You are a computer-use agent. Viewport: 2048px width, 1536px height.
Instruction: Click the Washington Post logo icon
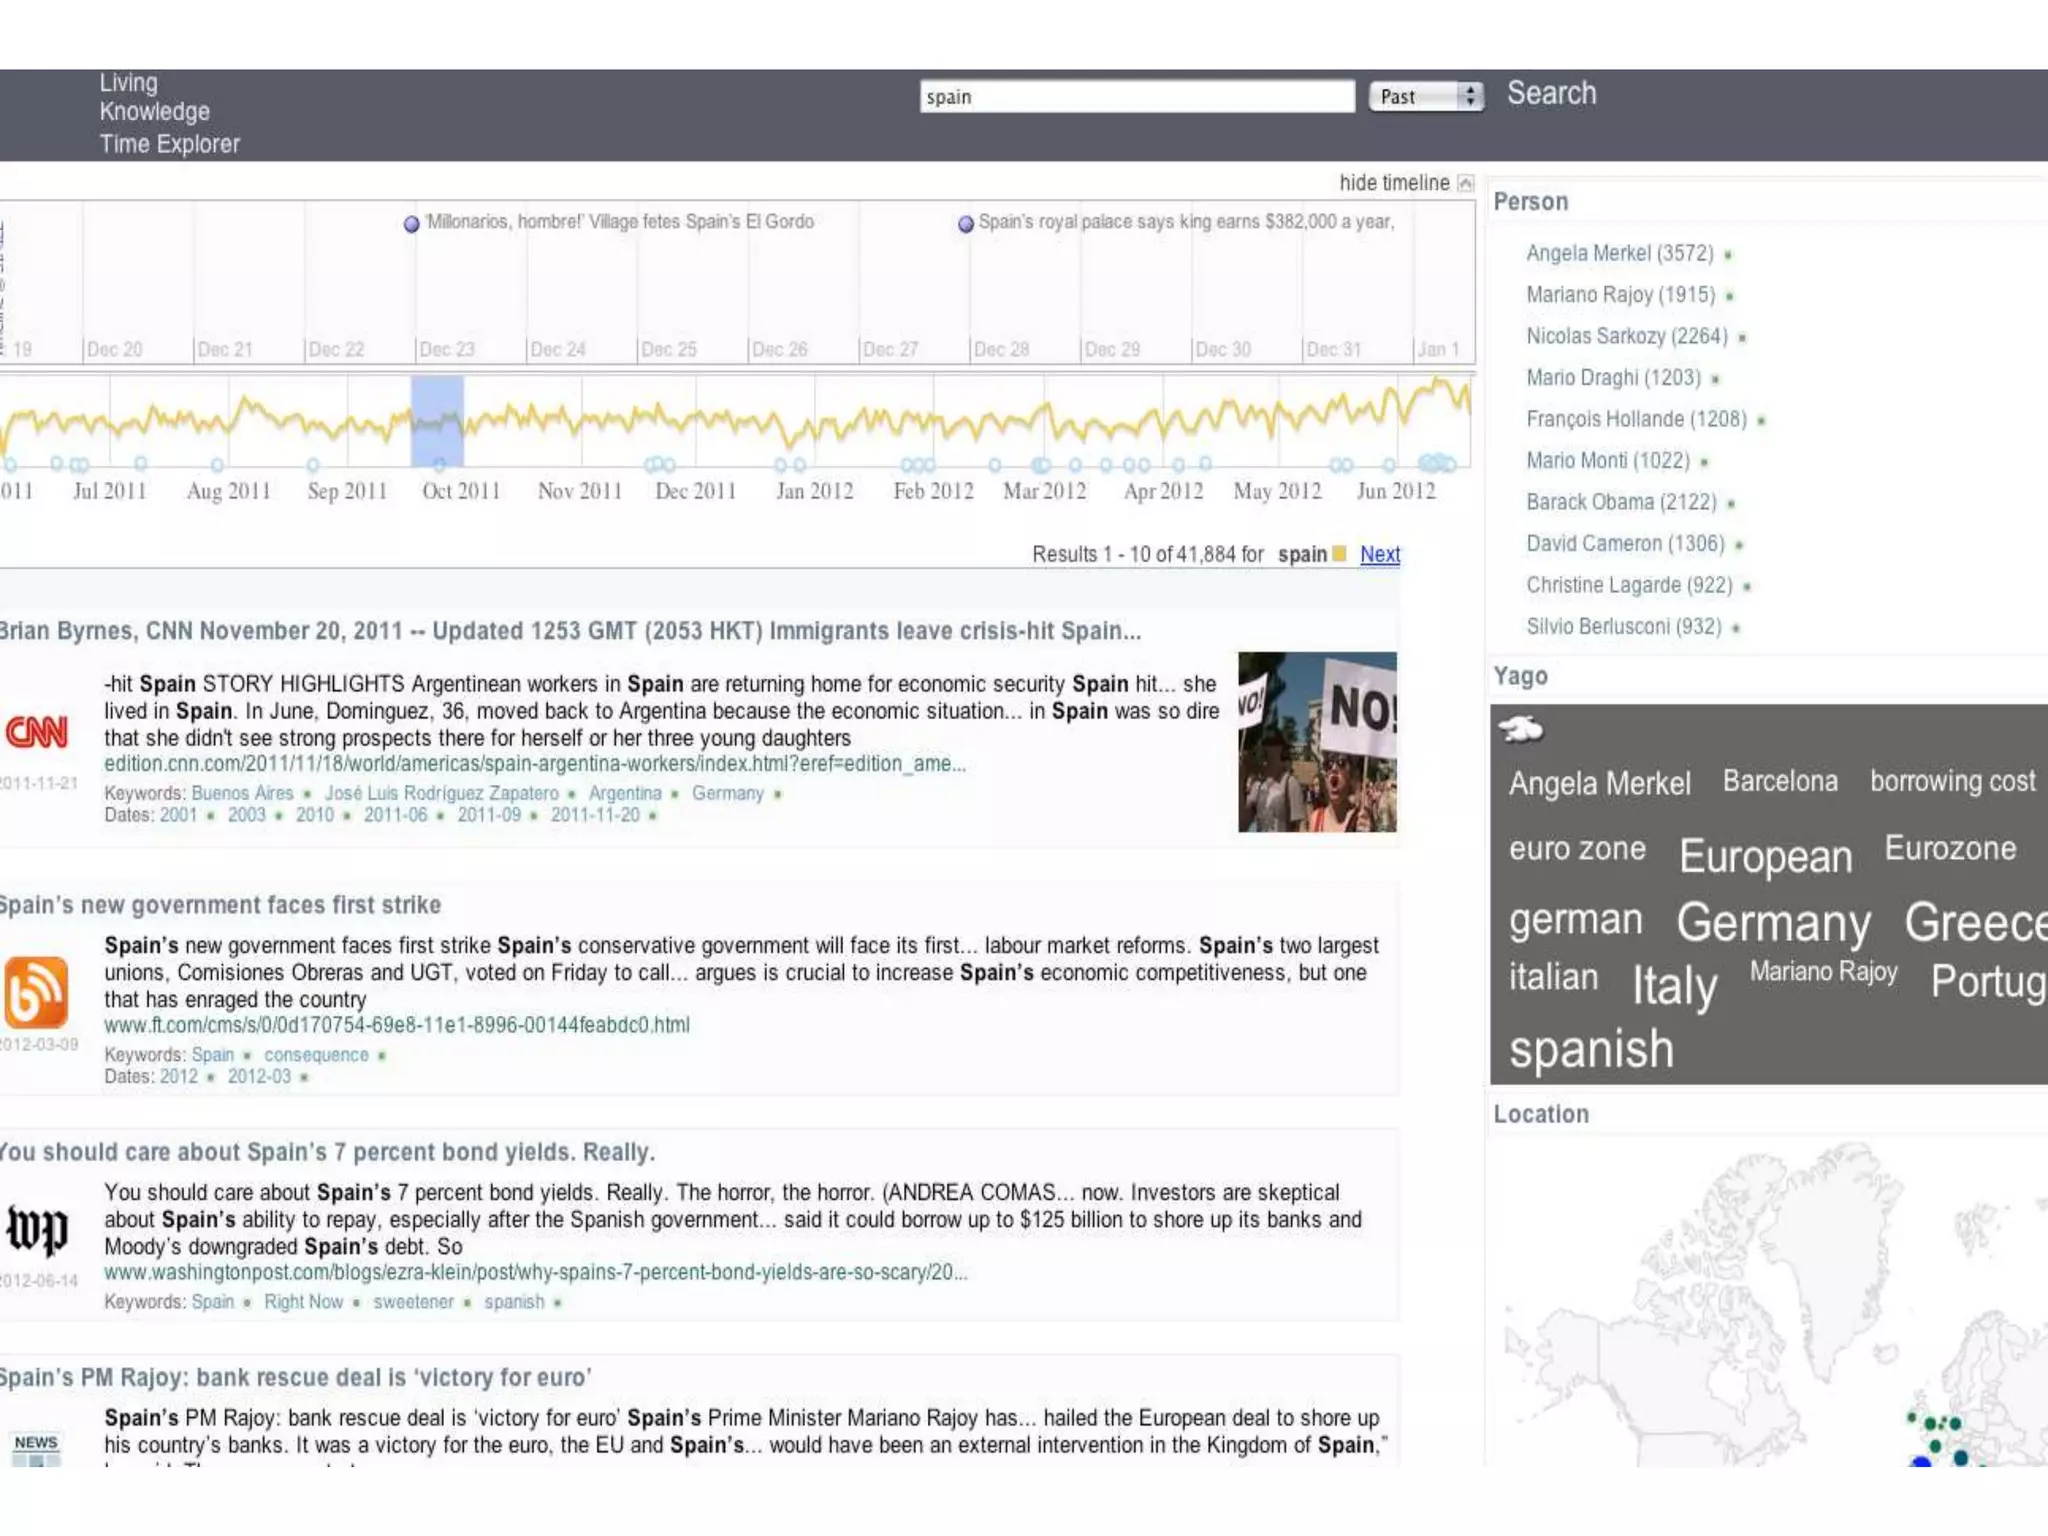37,1229
